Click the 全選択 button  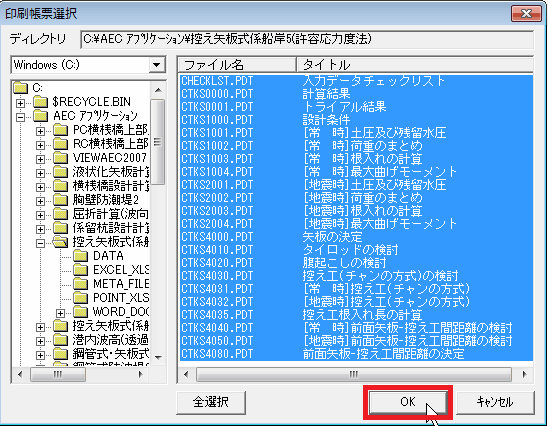coord(211,402)
